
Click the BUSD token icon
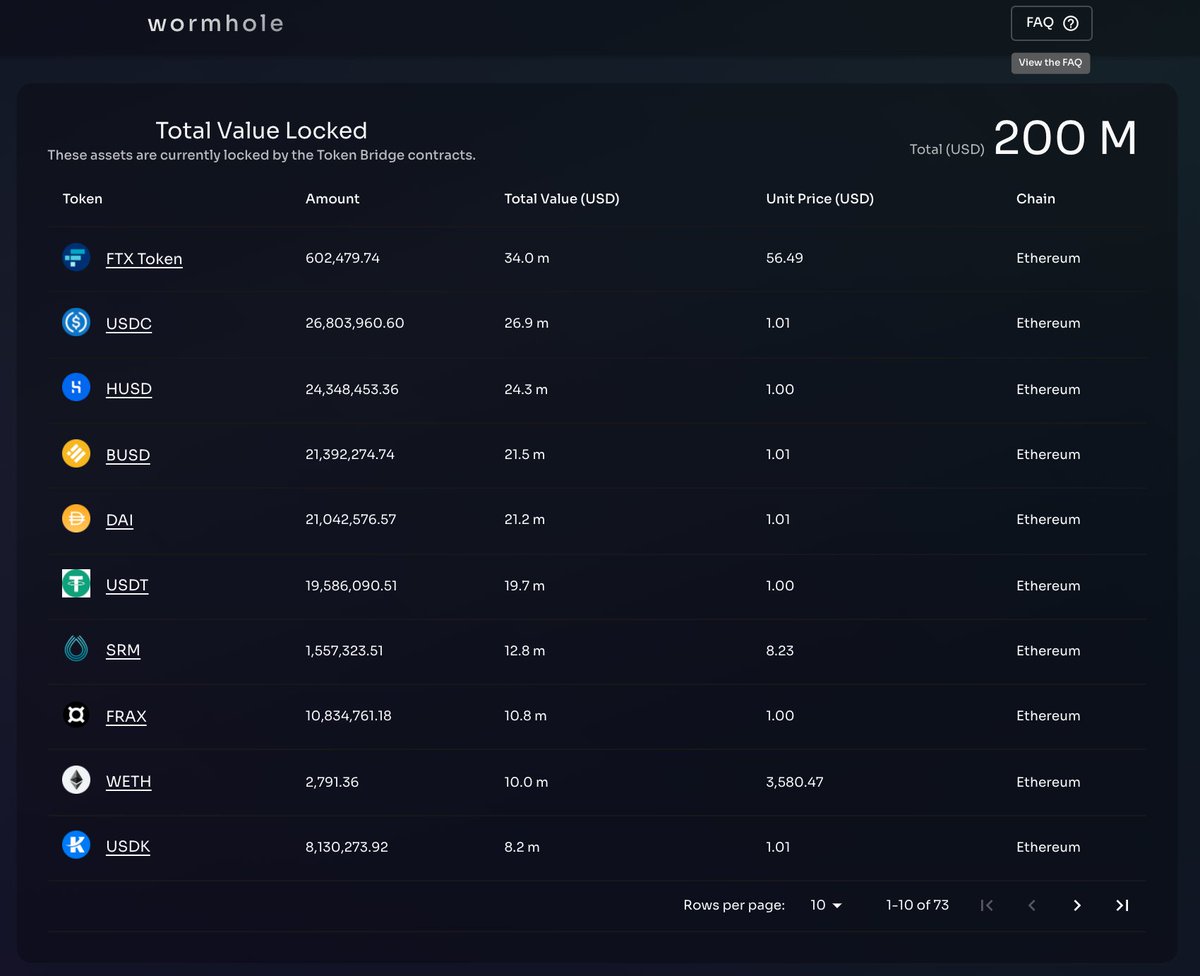(76, 453)
